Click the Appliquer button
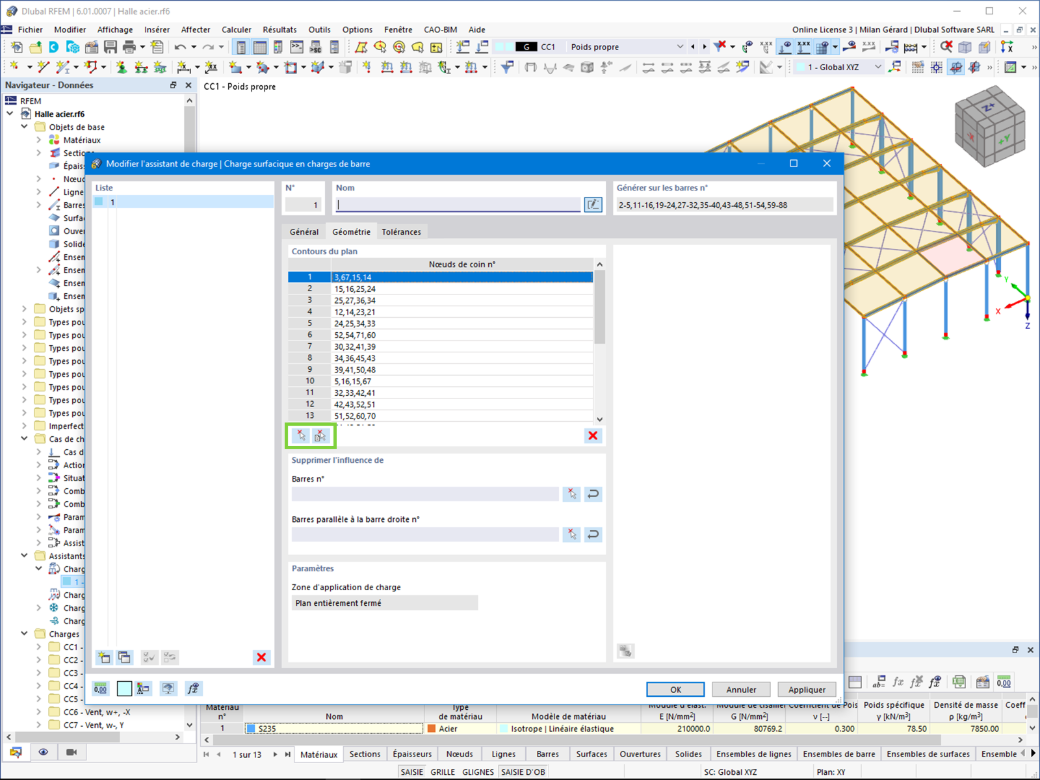This screenshot has width=1040, height=780. [x=807, y=690]
